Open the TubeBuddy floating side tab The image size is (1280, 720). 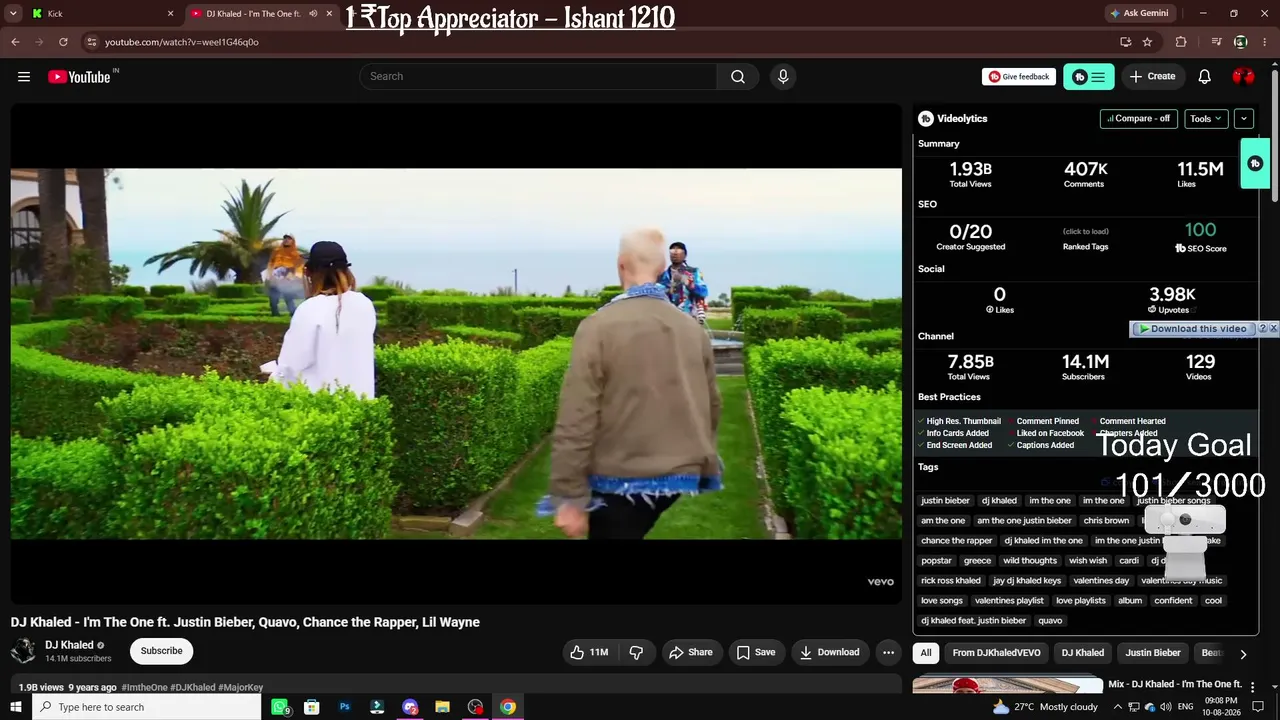pos(1255,164)
